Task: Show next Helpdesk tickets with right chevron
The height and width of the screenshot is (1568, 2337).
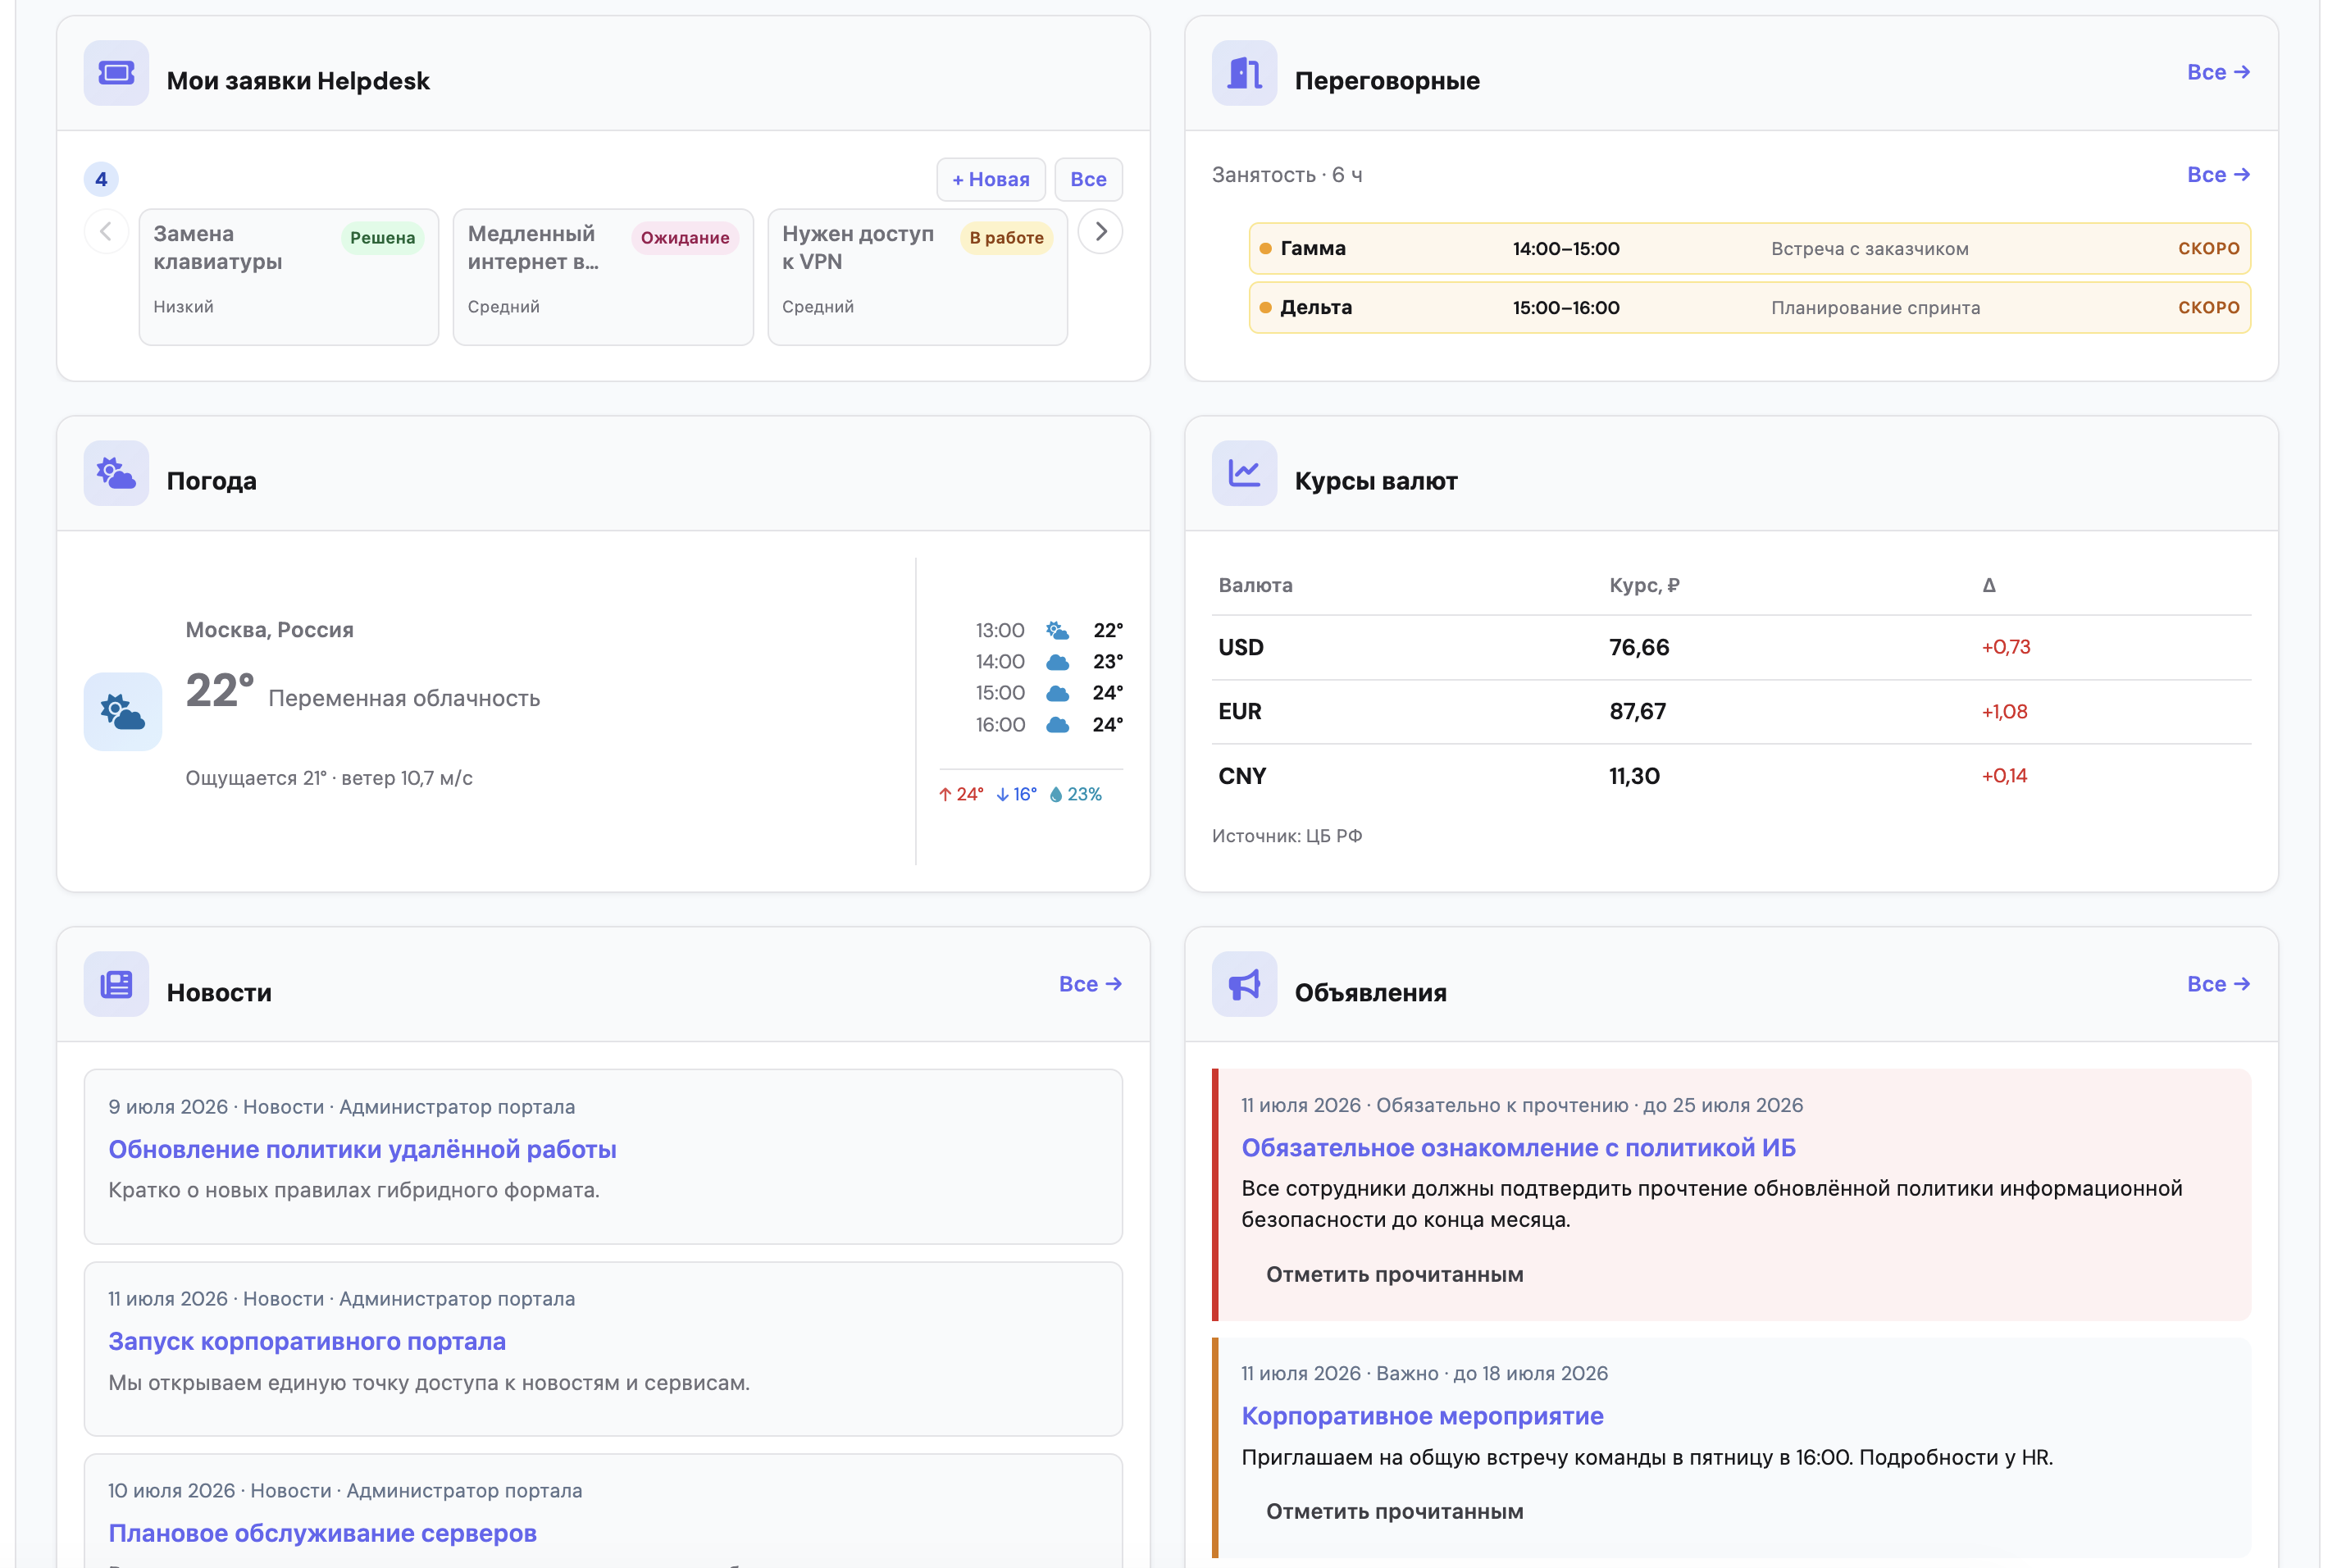Action: point(1100,232)
